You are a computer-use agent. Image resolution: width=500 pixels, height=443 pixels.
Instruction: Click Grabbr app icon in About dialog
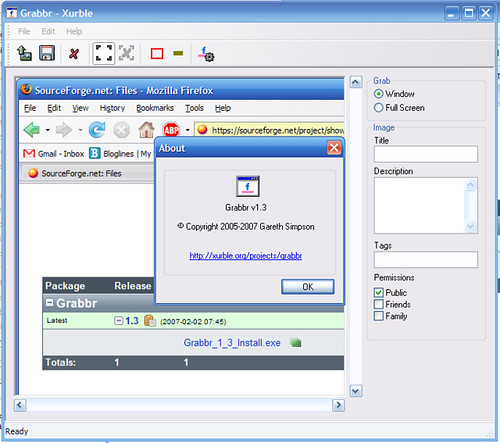click(x=248, y=187)
